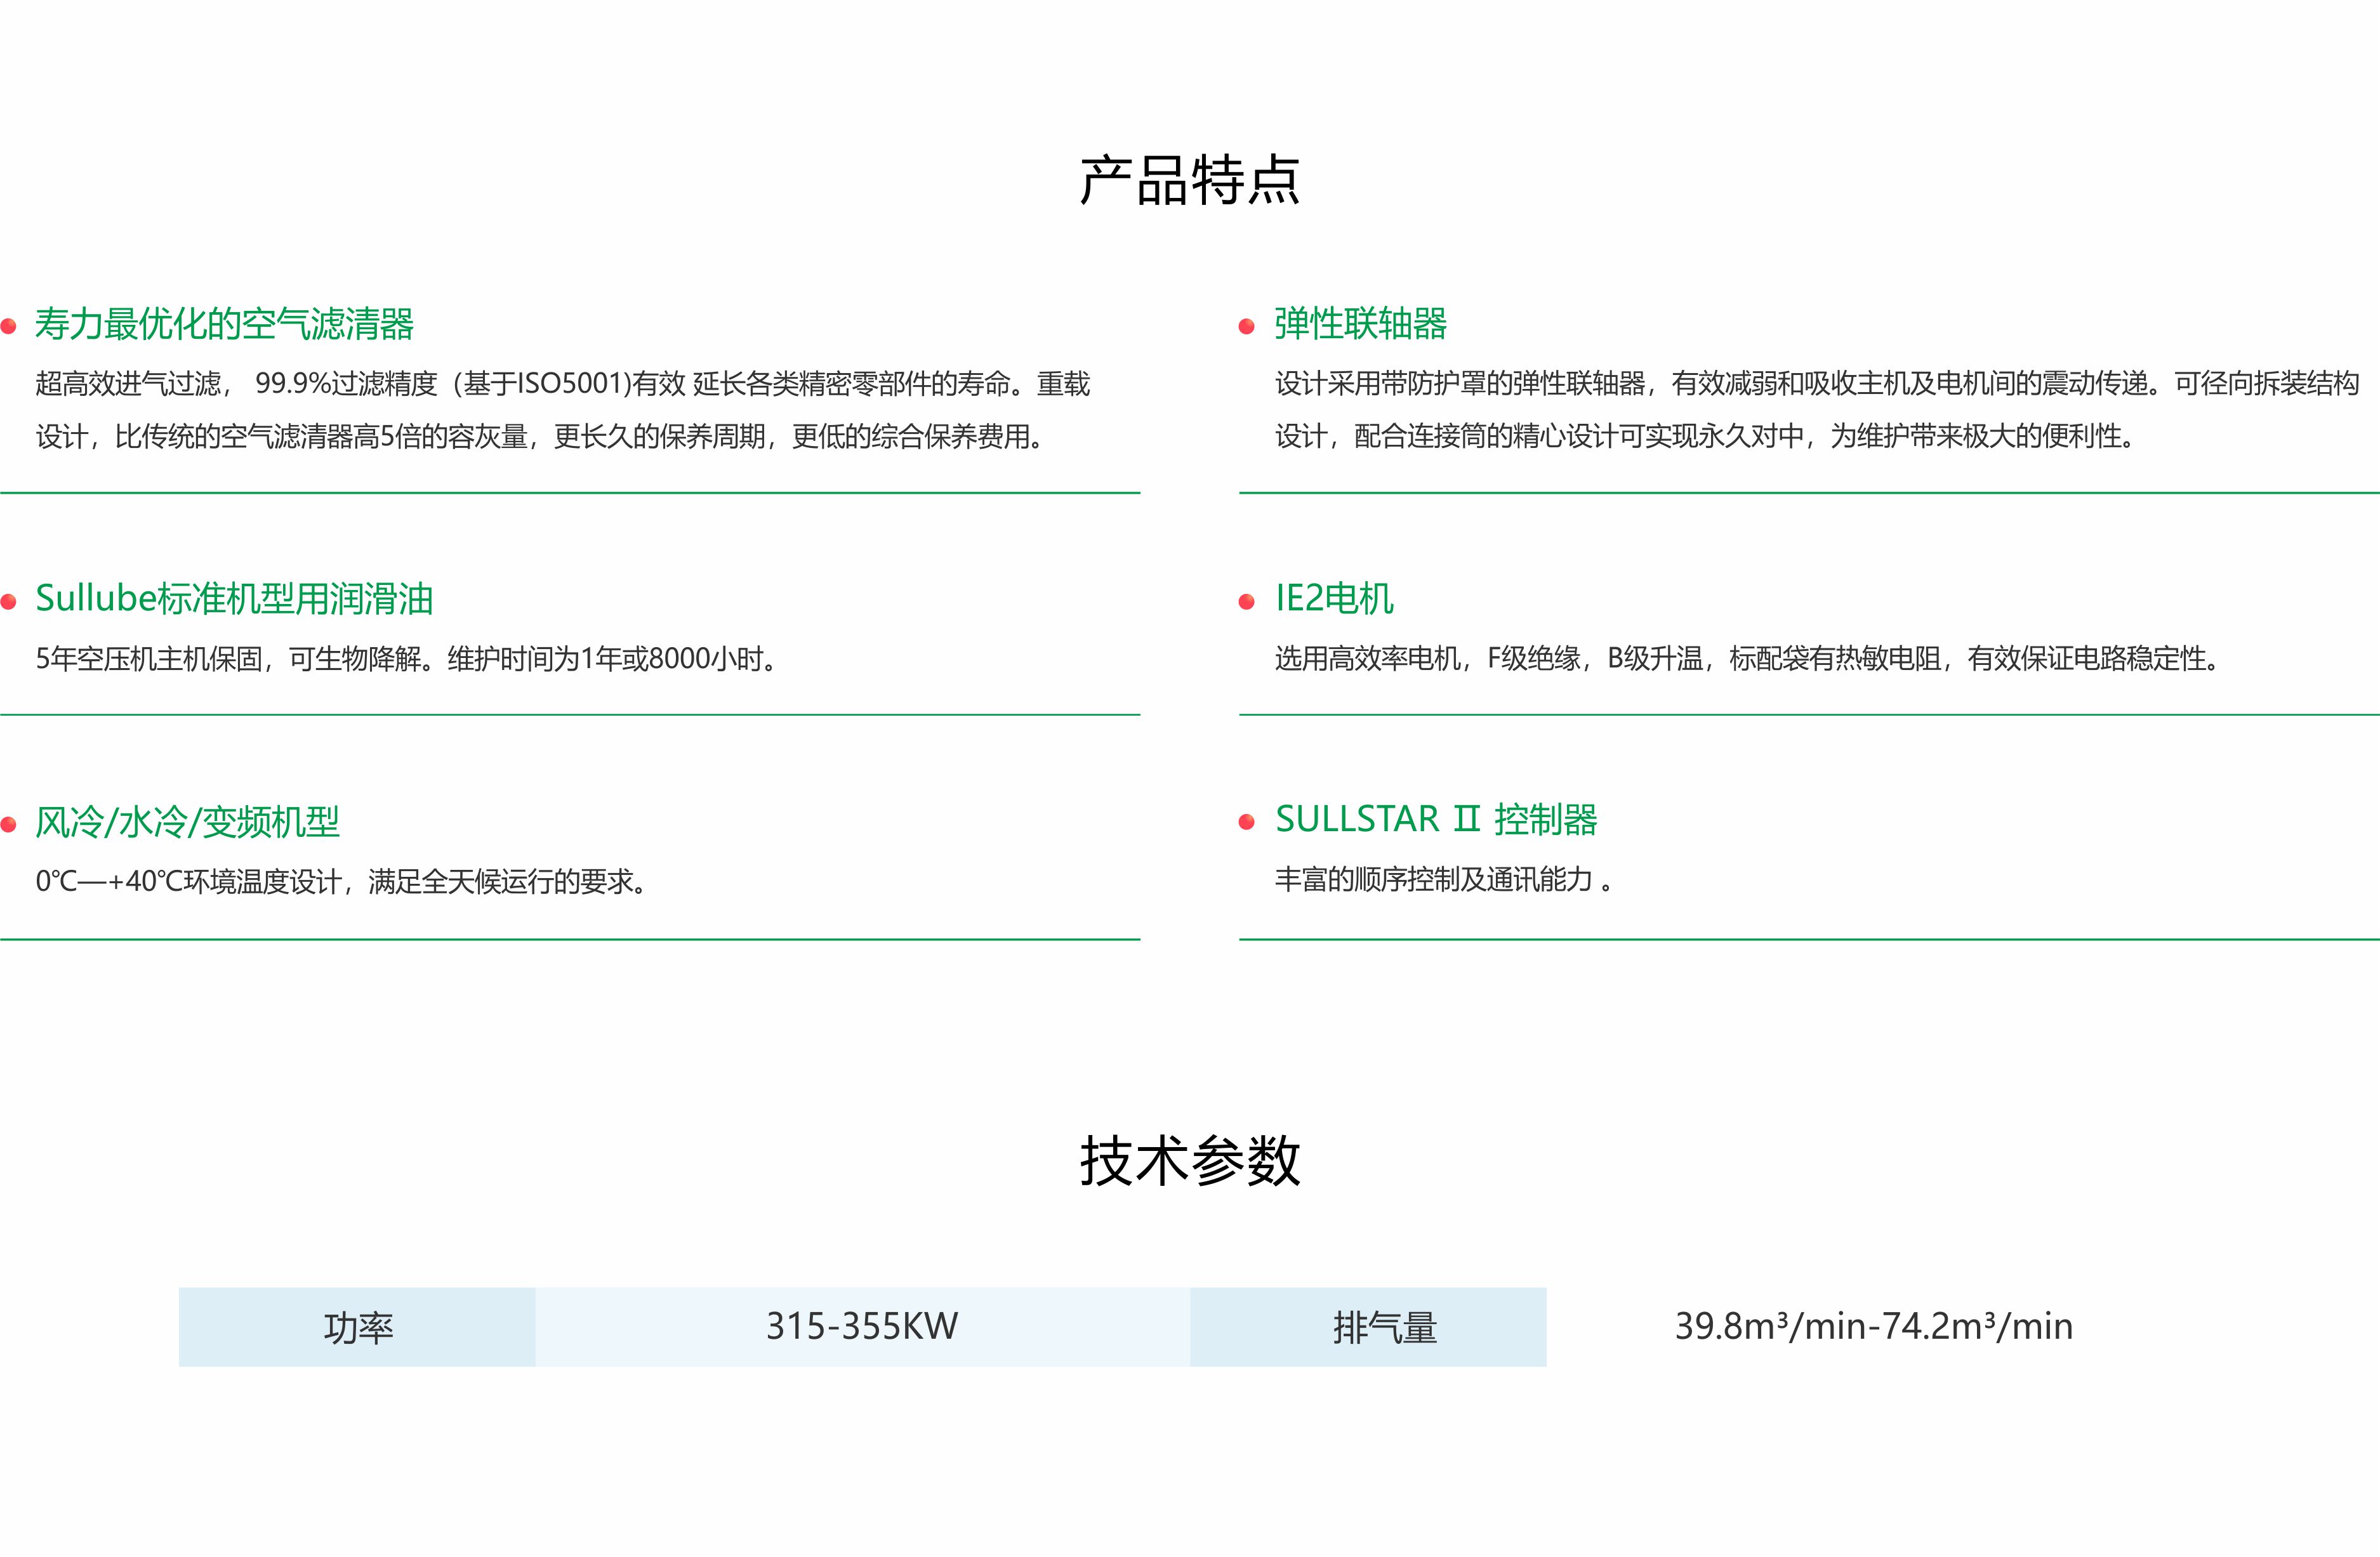This screenshot has height=1557, width=2380.
Task: Click the 技术参数 section title
Action: 1189,1161
